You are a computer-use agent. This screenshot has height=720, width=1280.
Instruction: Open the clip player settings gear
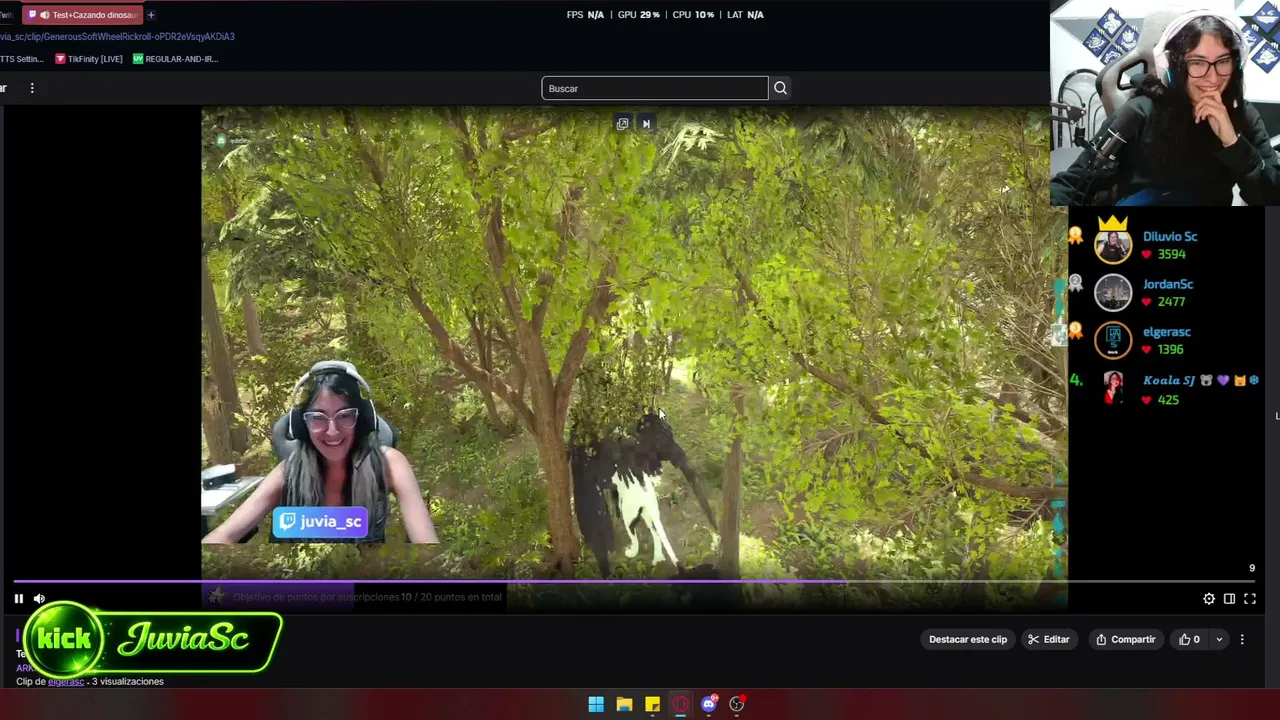(x=1209, y=599)
